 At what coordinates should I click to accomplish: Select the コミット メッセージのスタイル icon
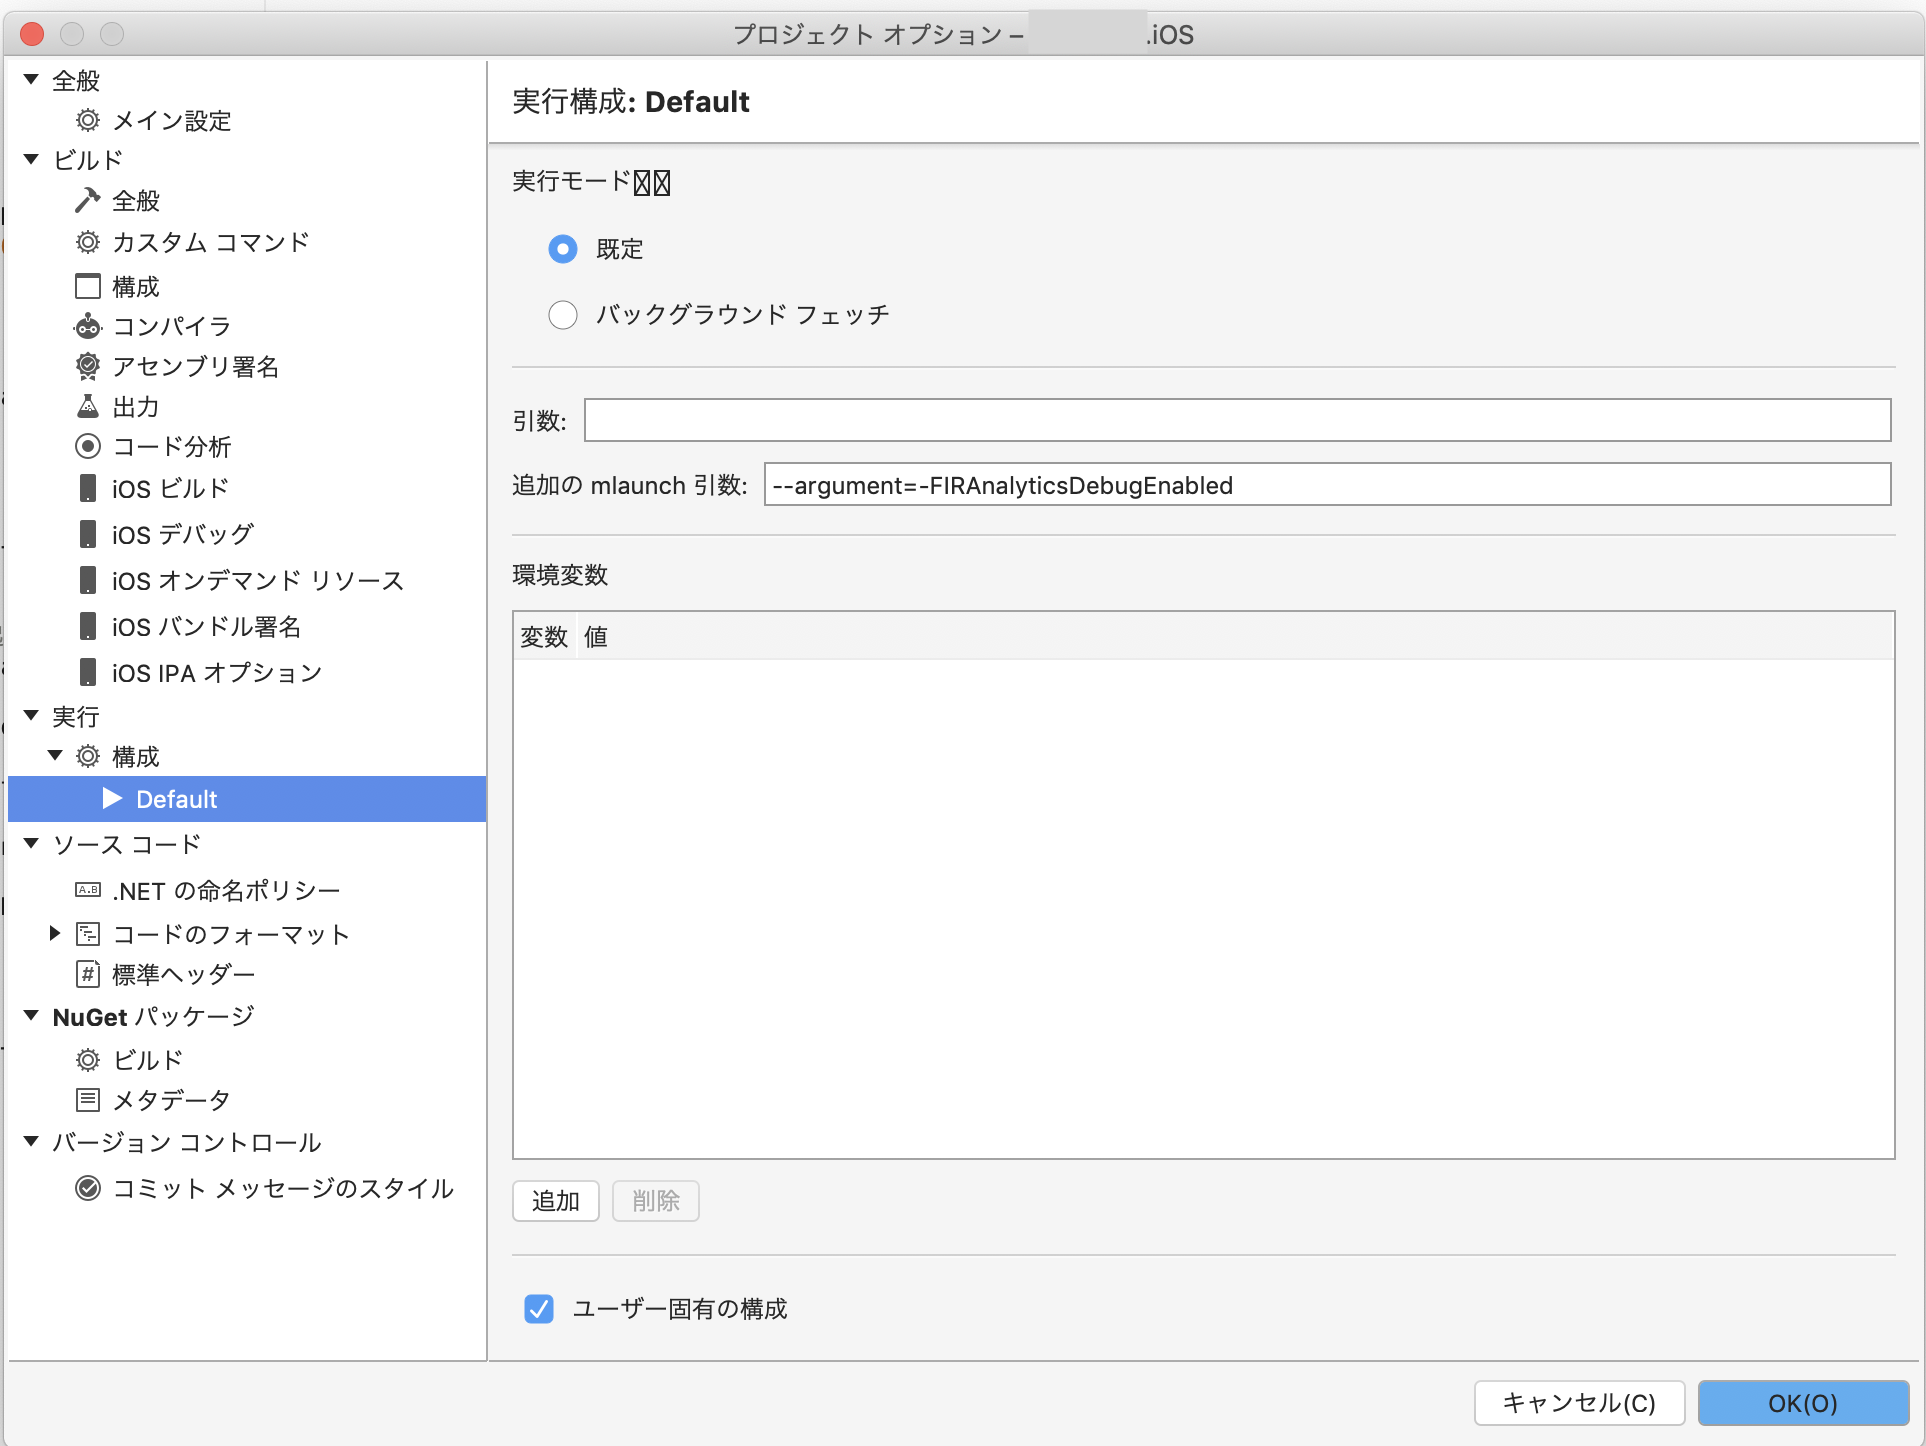point(88,1189)
